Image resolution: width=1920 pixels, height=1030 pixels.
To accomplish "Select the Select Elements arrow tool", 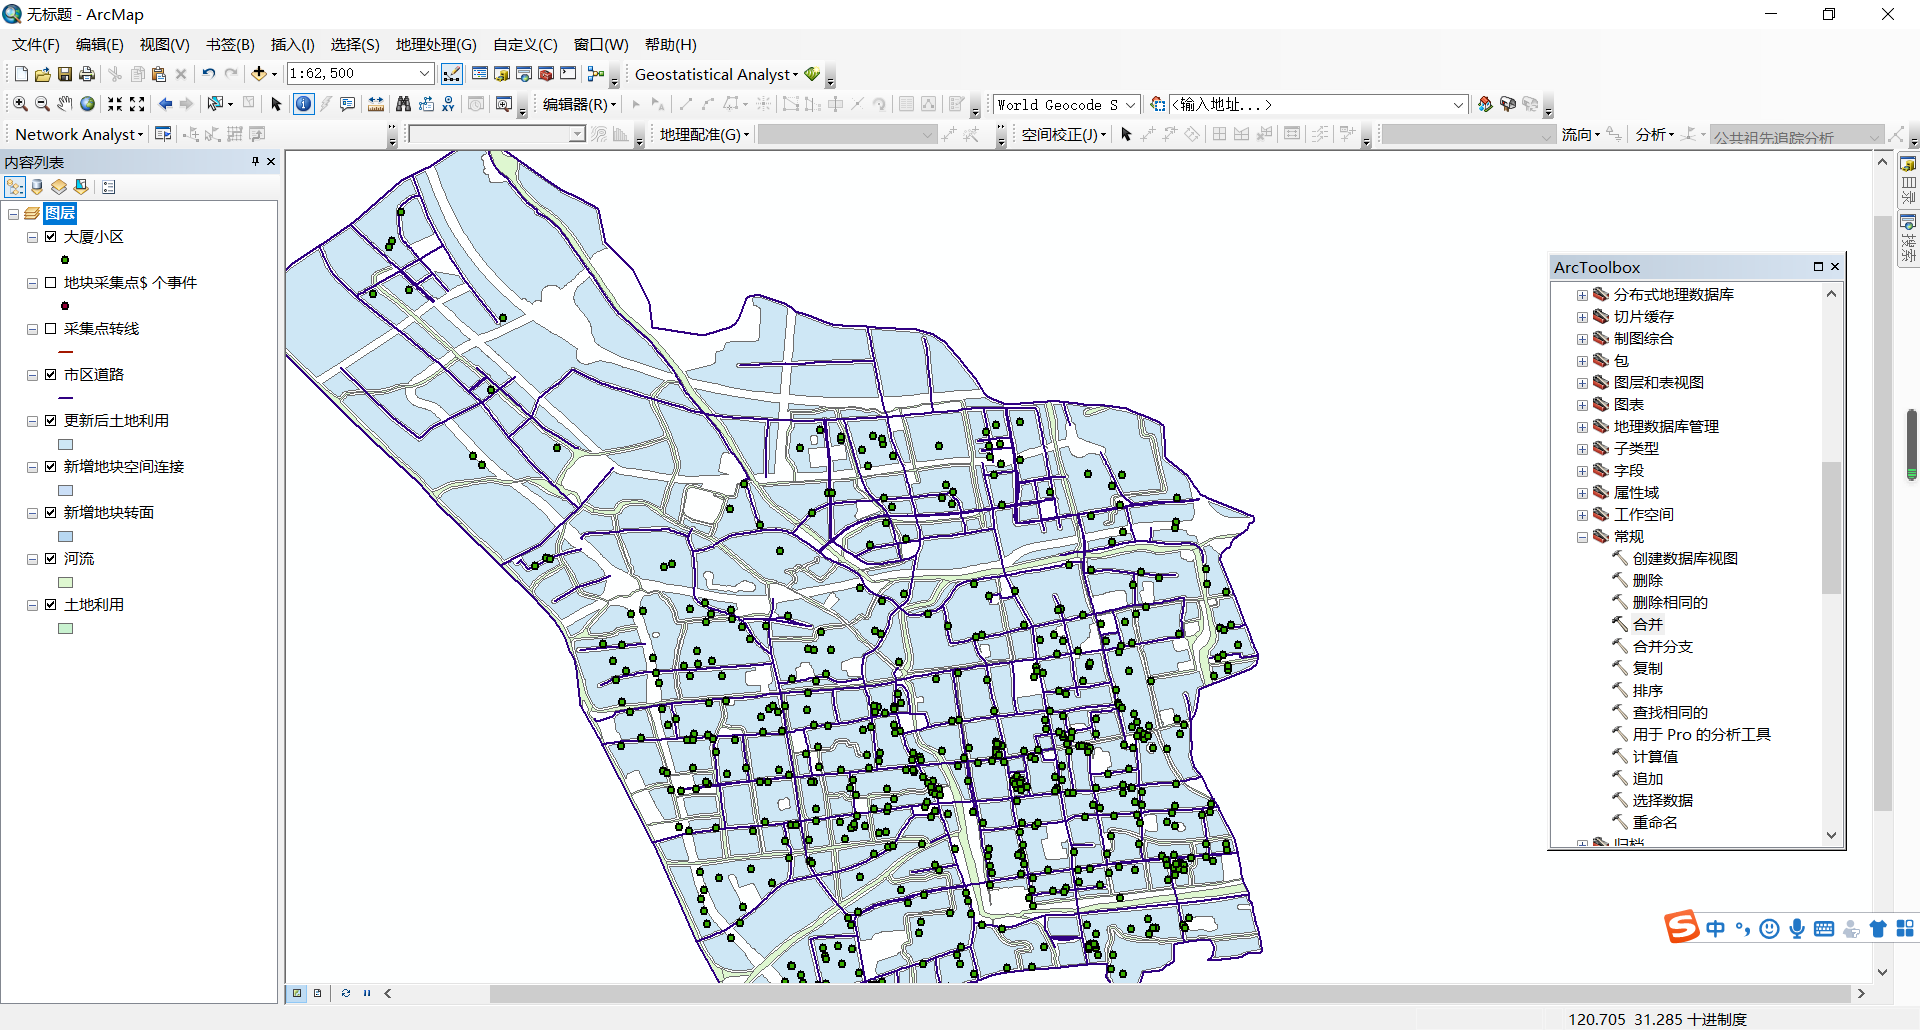I will [x=276, y=104].
